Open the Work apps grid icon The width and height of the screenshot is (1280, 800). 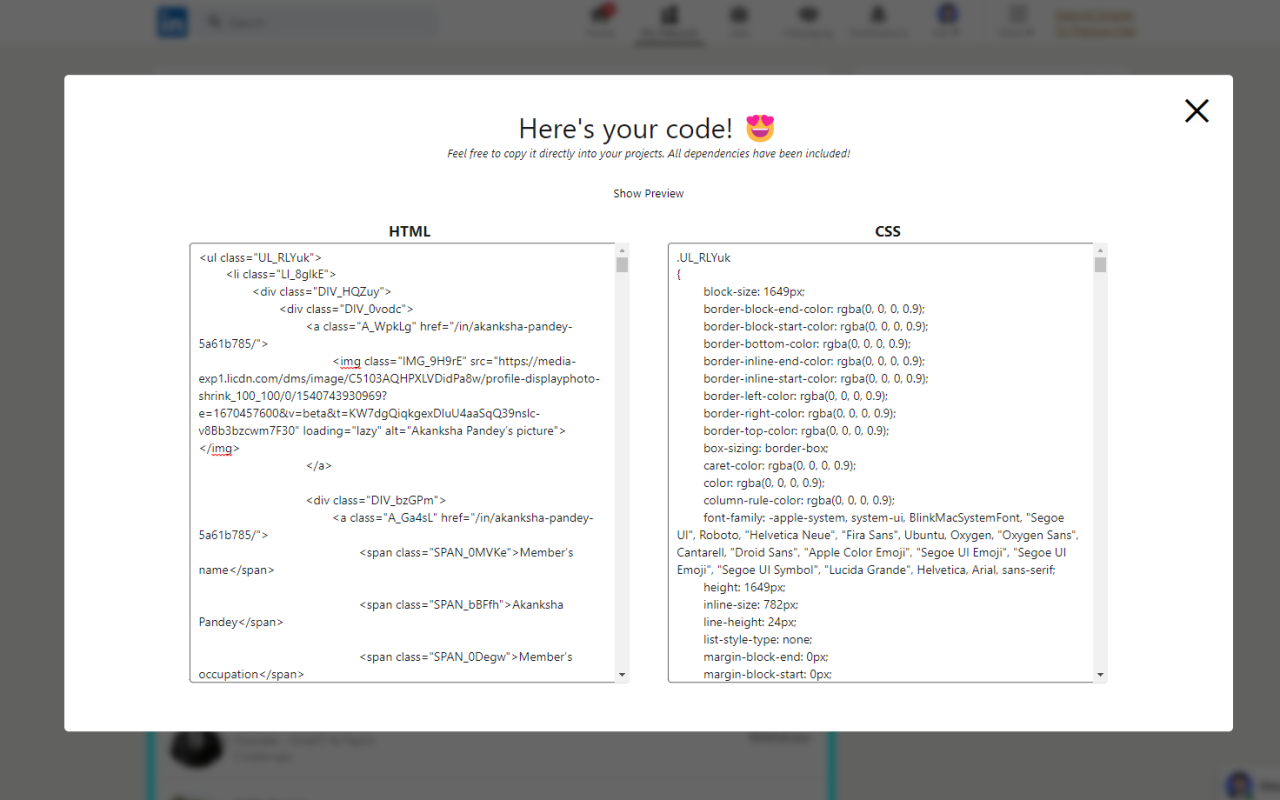[1016, 20]
